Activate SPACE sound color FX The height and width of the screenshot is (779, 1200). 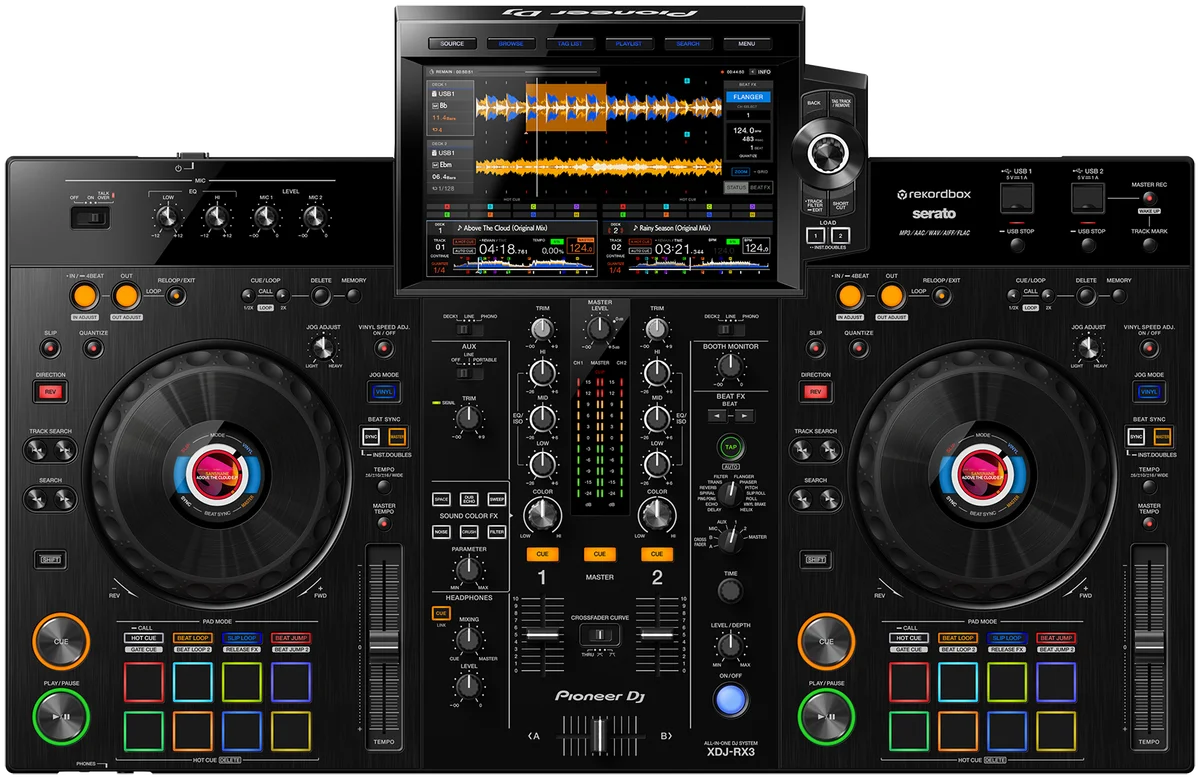(x=441, y=498)
